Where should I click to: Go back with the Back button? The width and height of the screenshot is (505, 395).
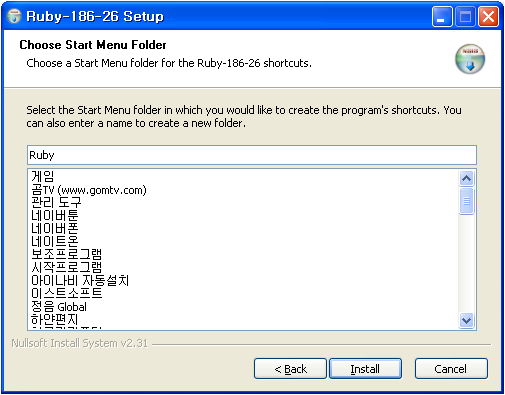290,369
